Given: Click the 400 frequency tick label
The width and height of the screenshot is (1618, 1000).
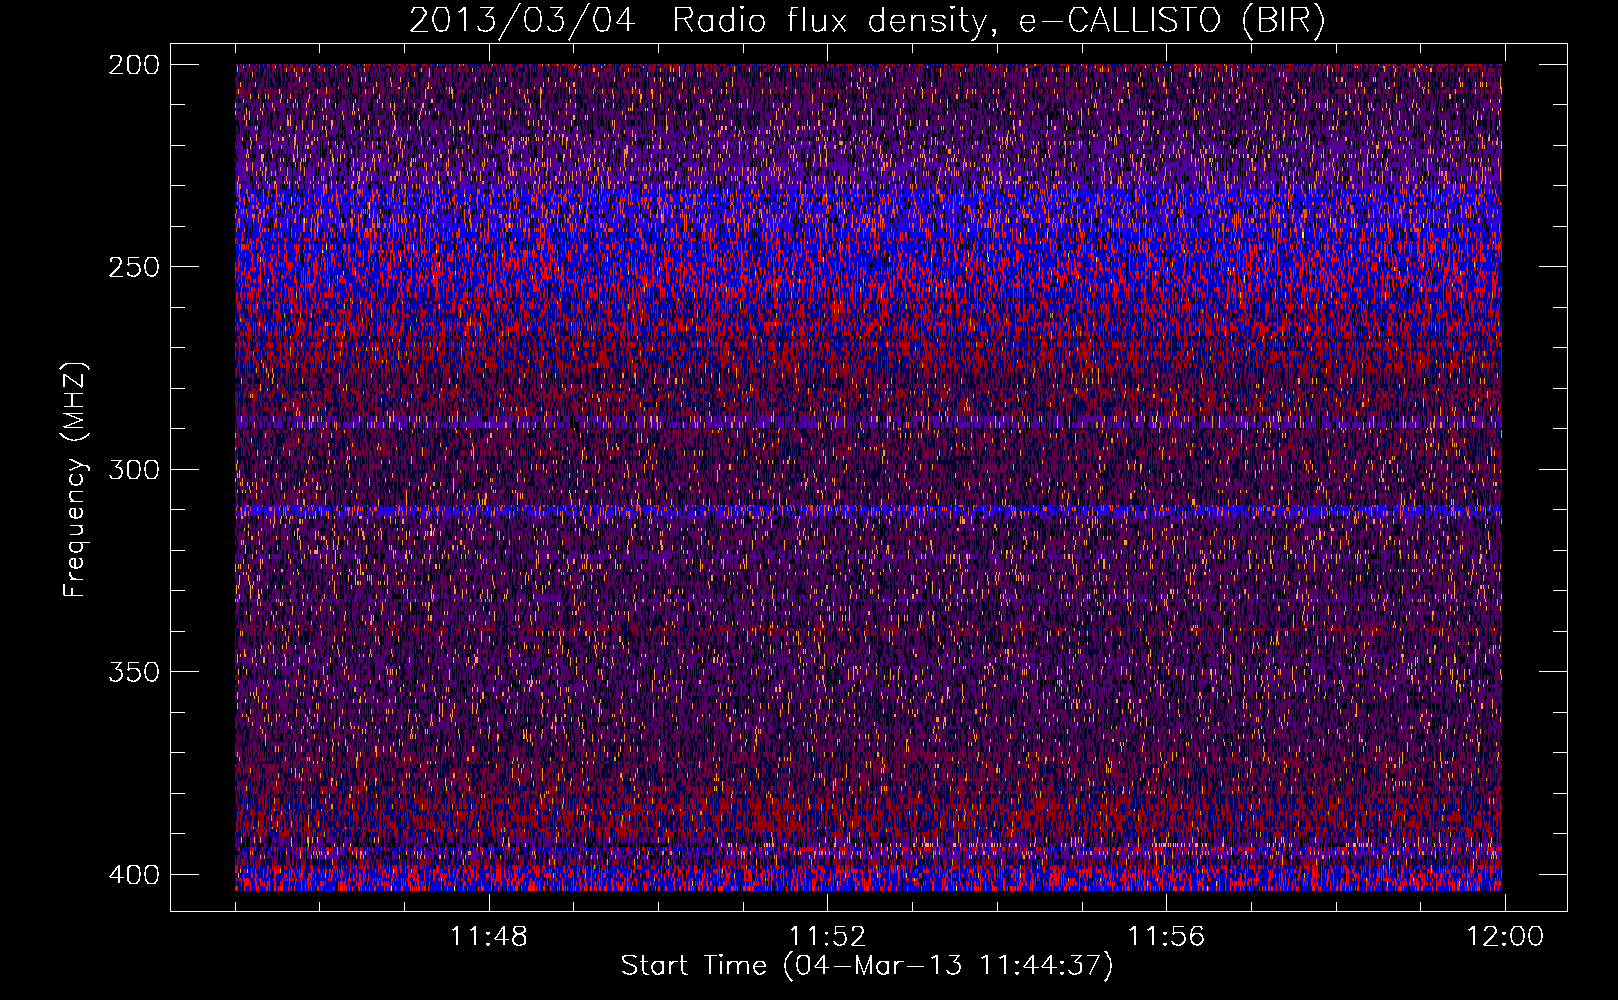Looking at the screenshot, I should [133, 875].
